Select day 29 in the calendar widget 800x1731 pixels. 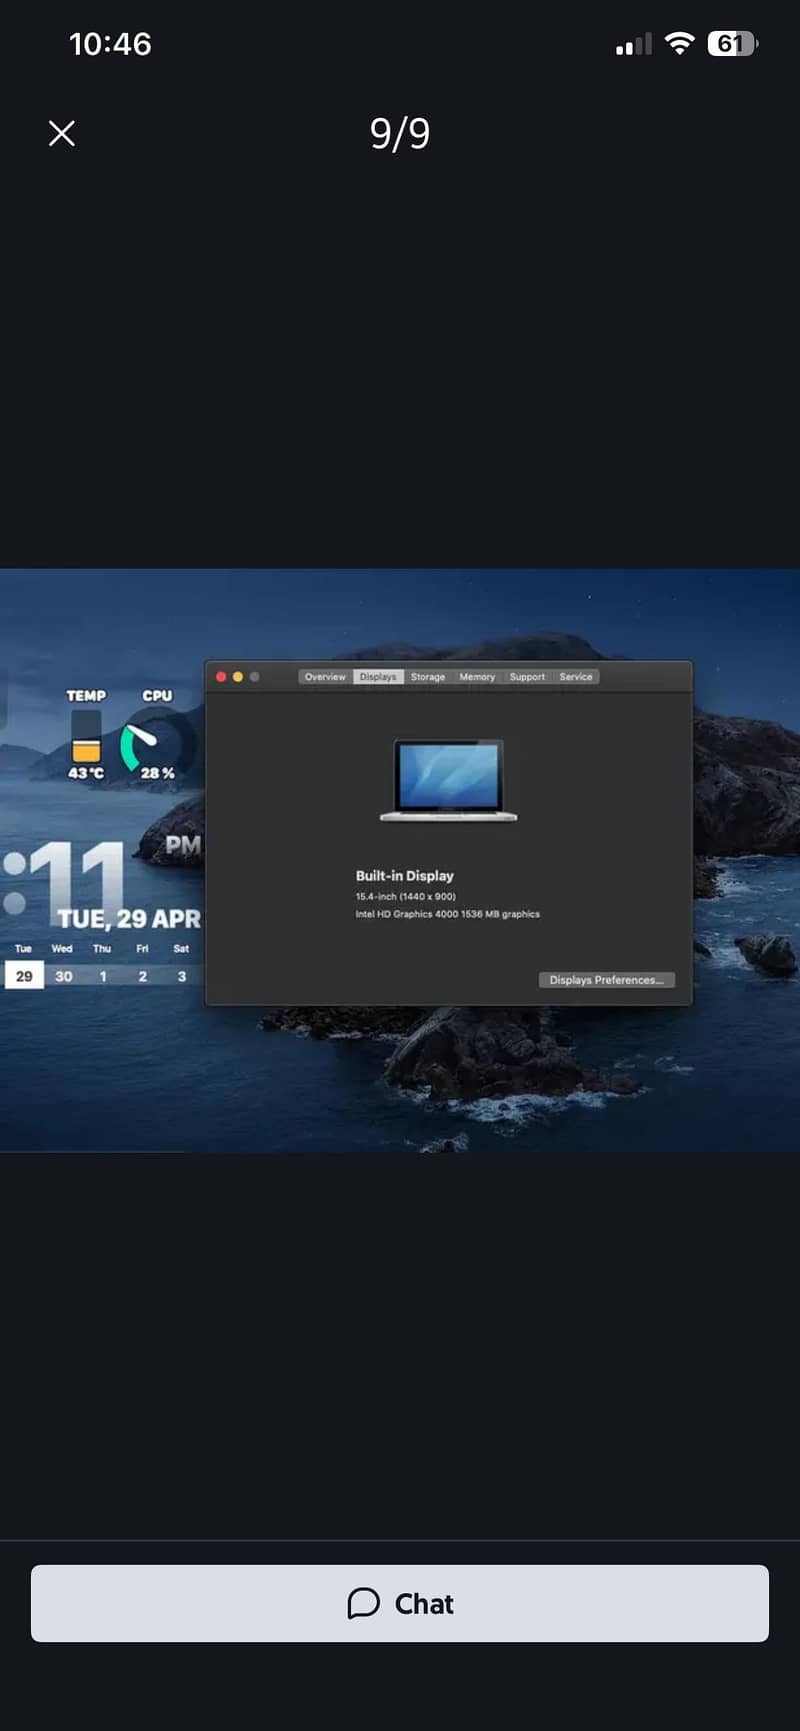coord(24,976)
